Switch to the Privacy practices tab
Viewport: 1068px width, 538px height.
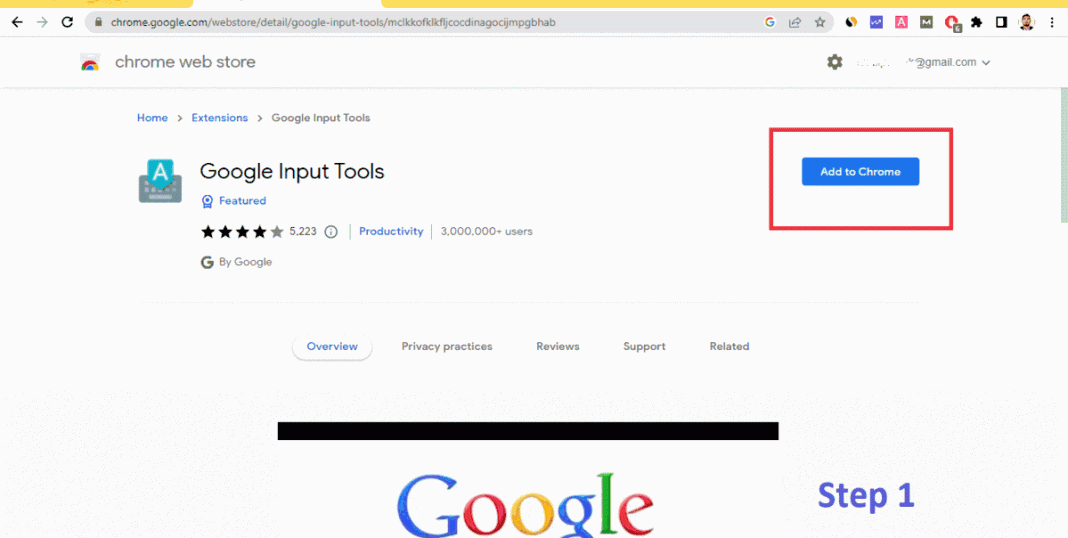click(x=447, y=347)
